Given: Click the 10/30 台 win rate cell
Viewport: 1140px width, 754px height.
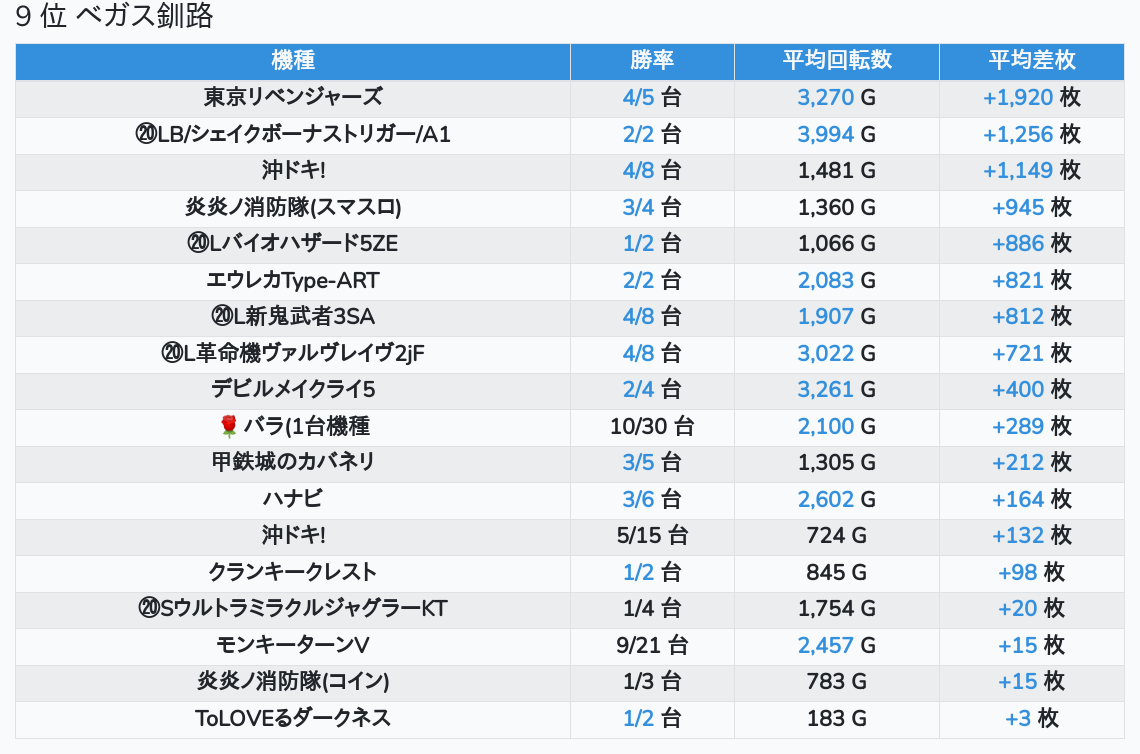Looking at the screenshot, I should click(x=652, y=427).
